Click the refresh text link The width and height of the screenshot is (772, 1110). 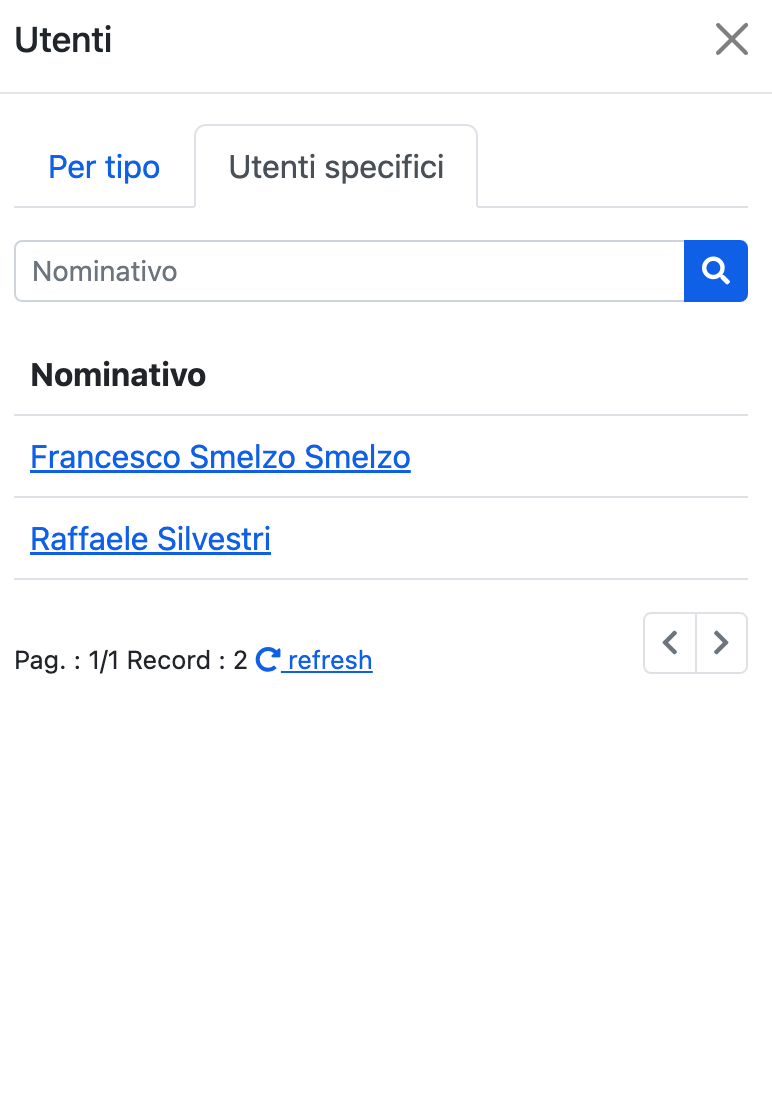click(x=330, y=660)
